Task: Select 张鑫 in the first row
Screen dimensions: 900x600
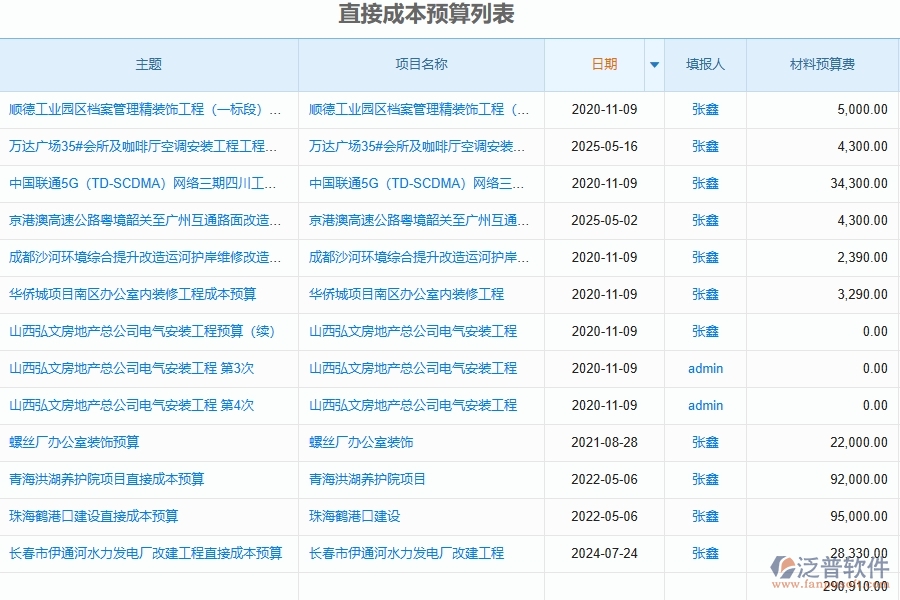Action: (x=704, y=110)
